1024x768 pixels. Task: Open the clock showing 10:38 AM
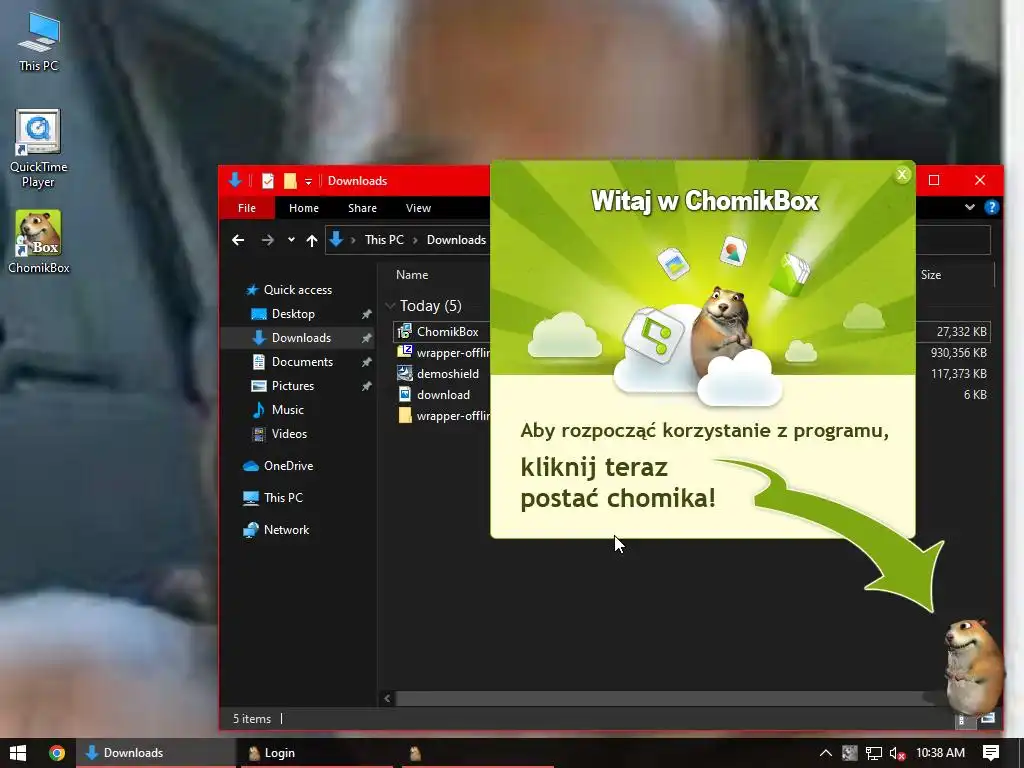click(x=940, y=753)
